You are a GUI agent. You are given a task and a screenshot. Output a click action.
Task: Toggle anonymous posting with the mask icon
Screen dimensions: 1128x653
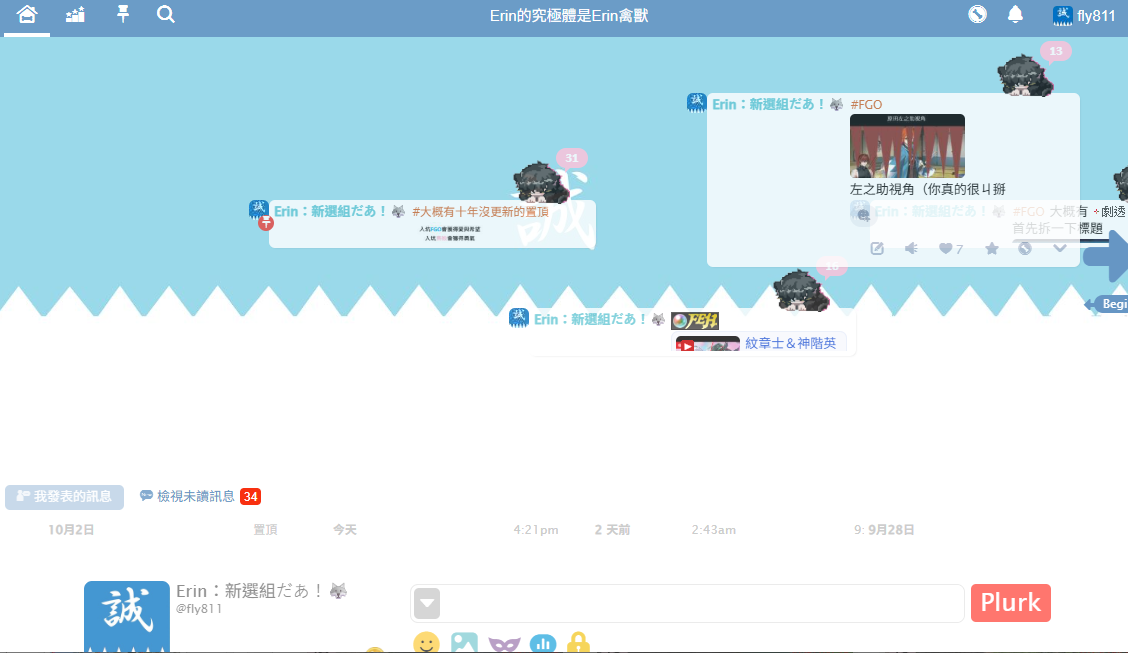[504, 642]
